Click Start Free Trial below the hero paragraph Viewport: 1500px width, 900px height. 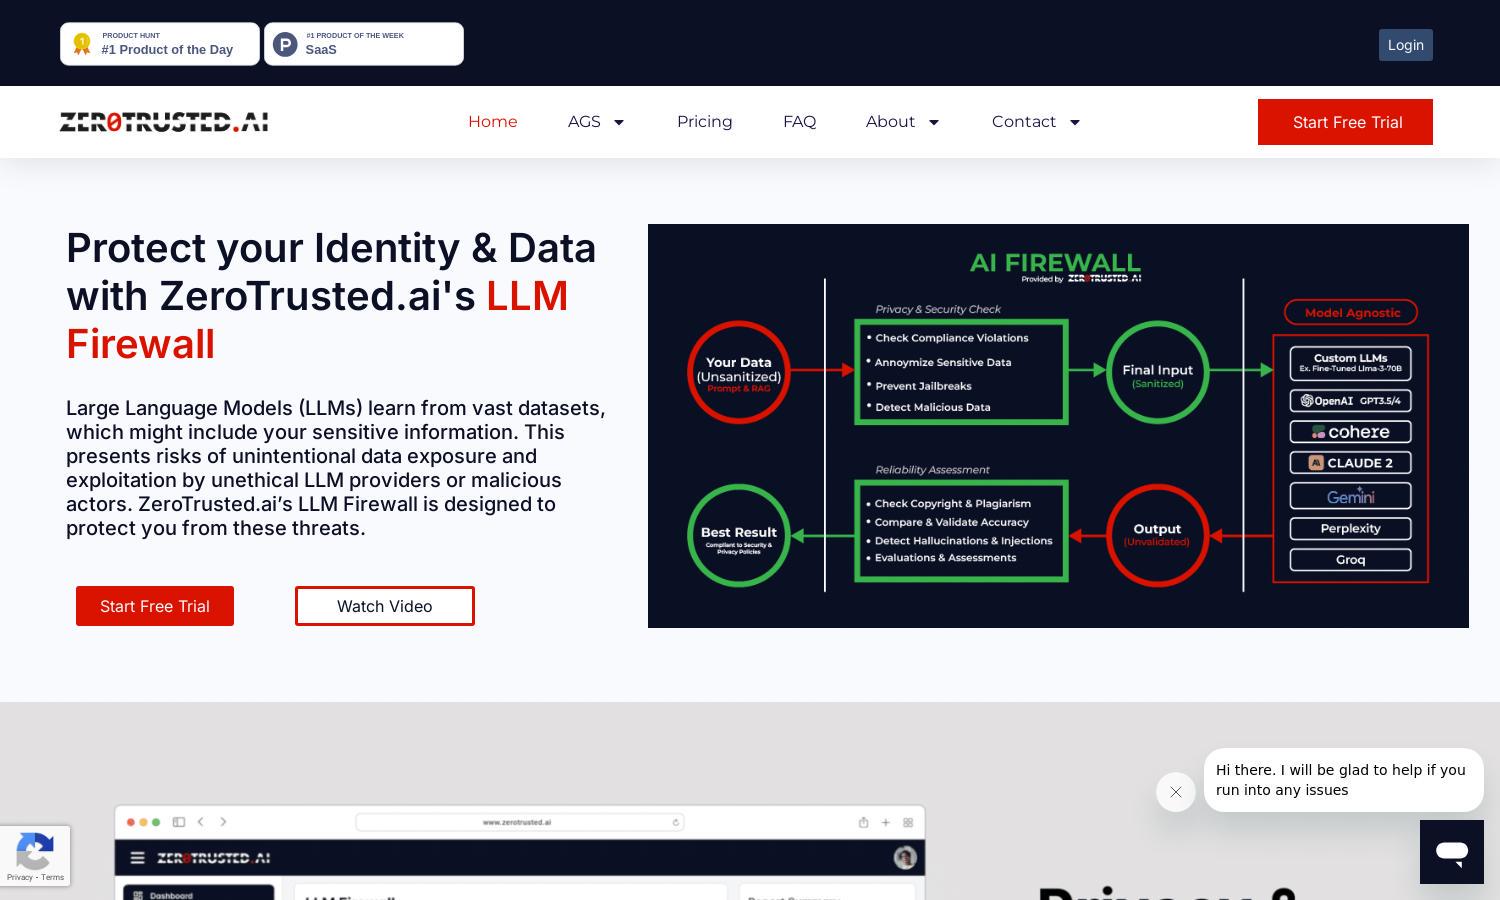tap(155, 606)
